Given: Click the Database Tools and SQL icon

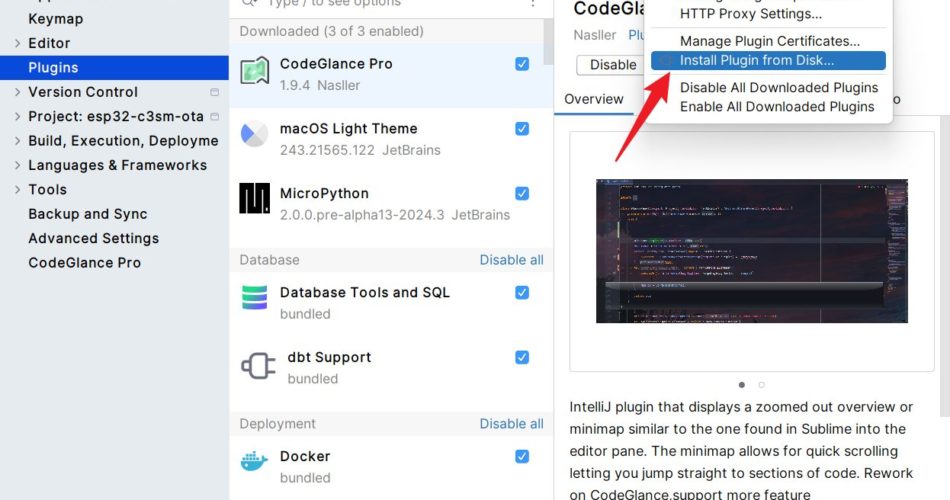Looking at the screenshot, I should 254,298.
